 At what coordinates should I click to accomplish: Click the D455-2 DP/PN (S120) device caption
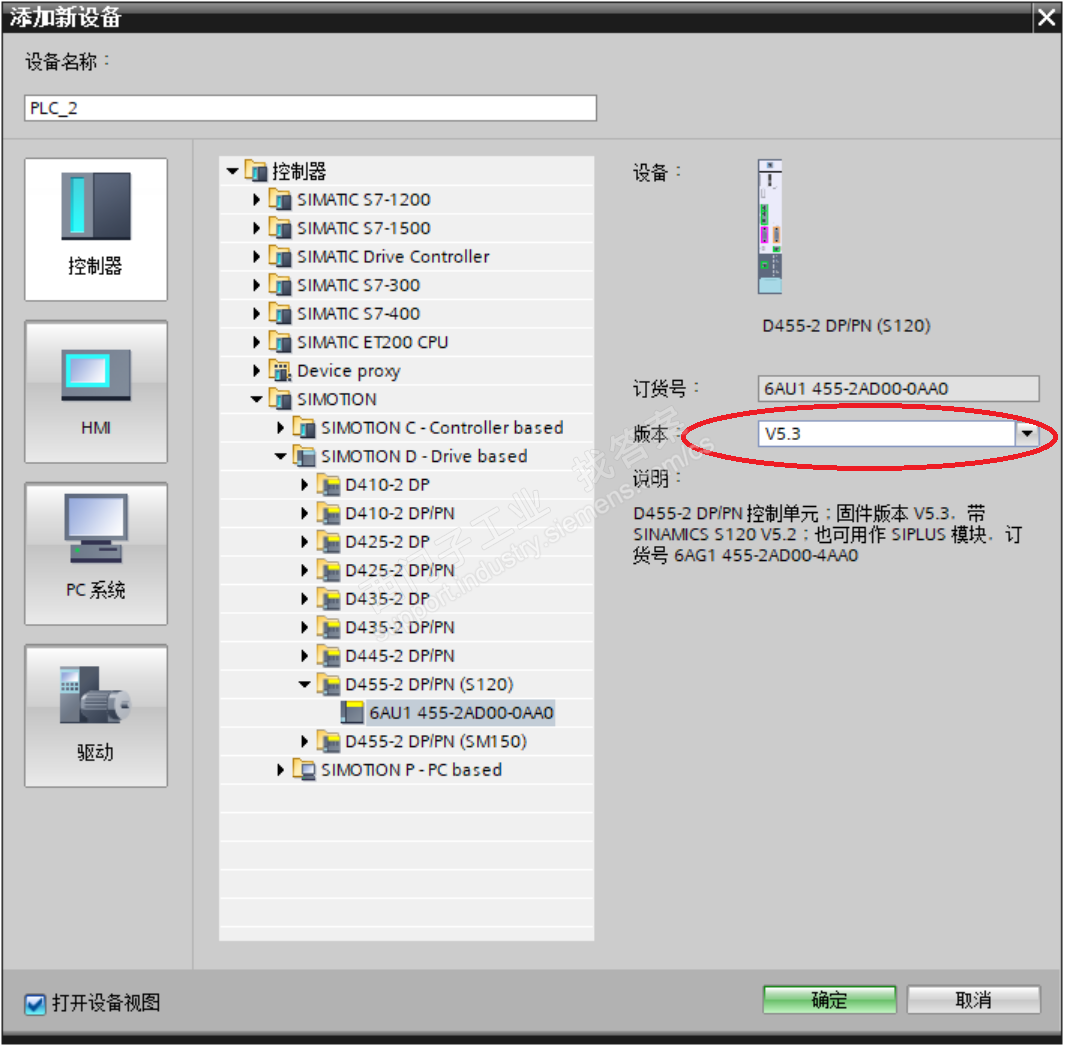tap(846, 325)
